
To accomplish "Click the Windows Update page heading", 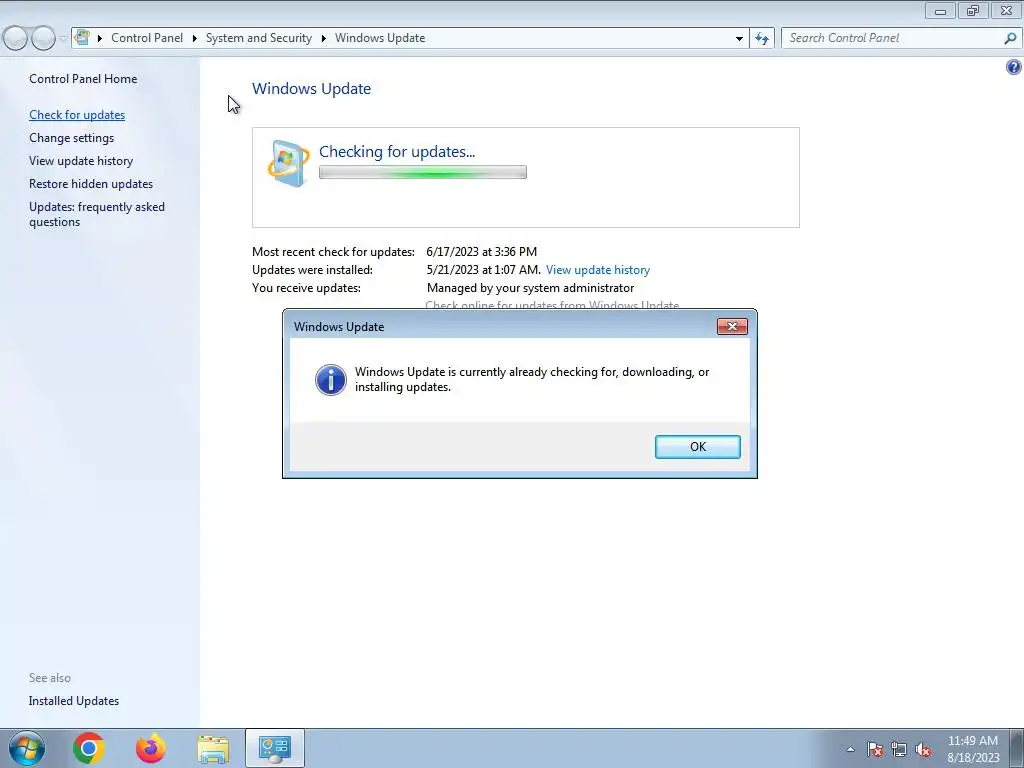I will tap(312, 88).
